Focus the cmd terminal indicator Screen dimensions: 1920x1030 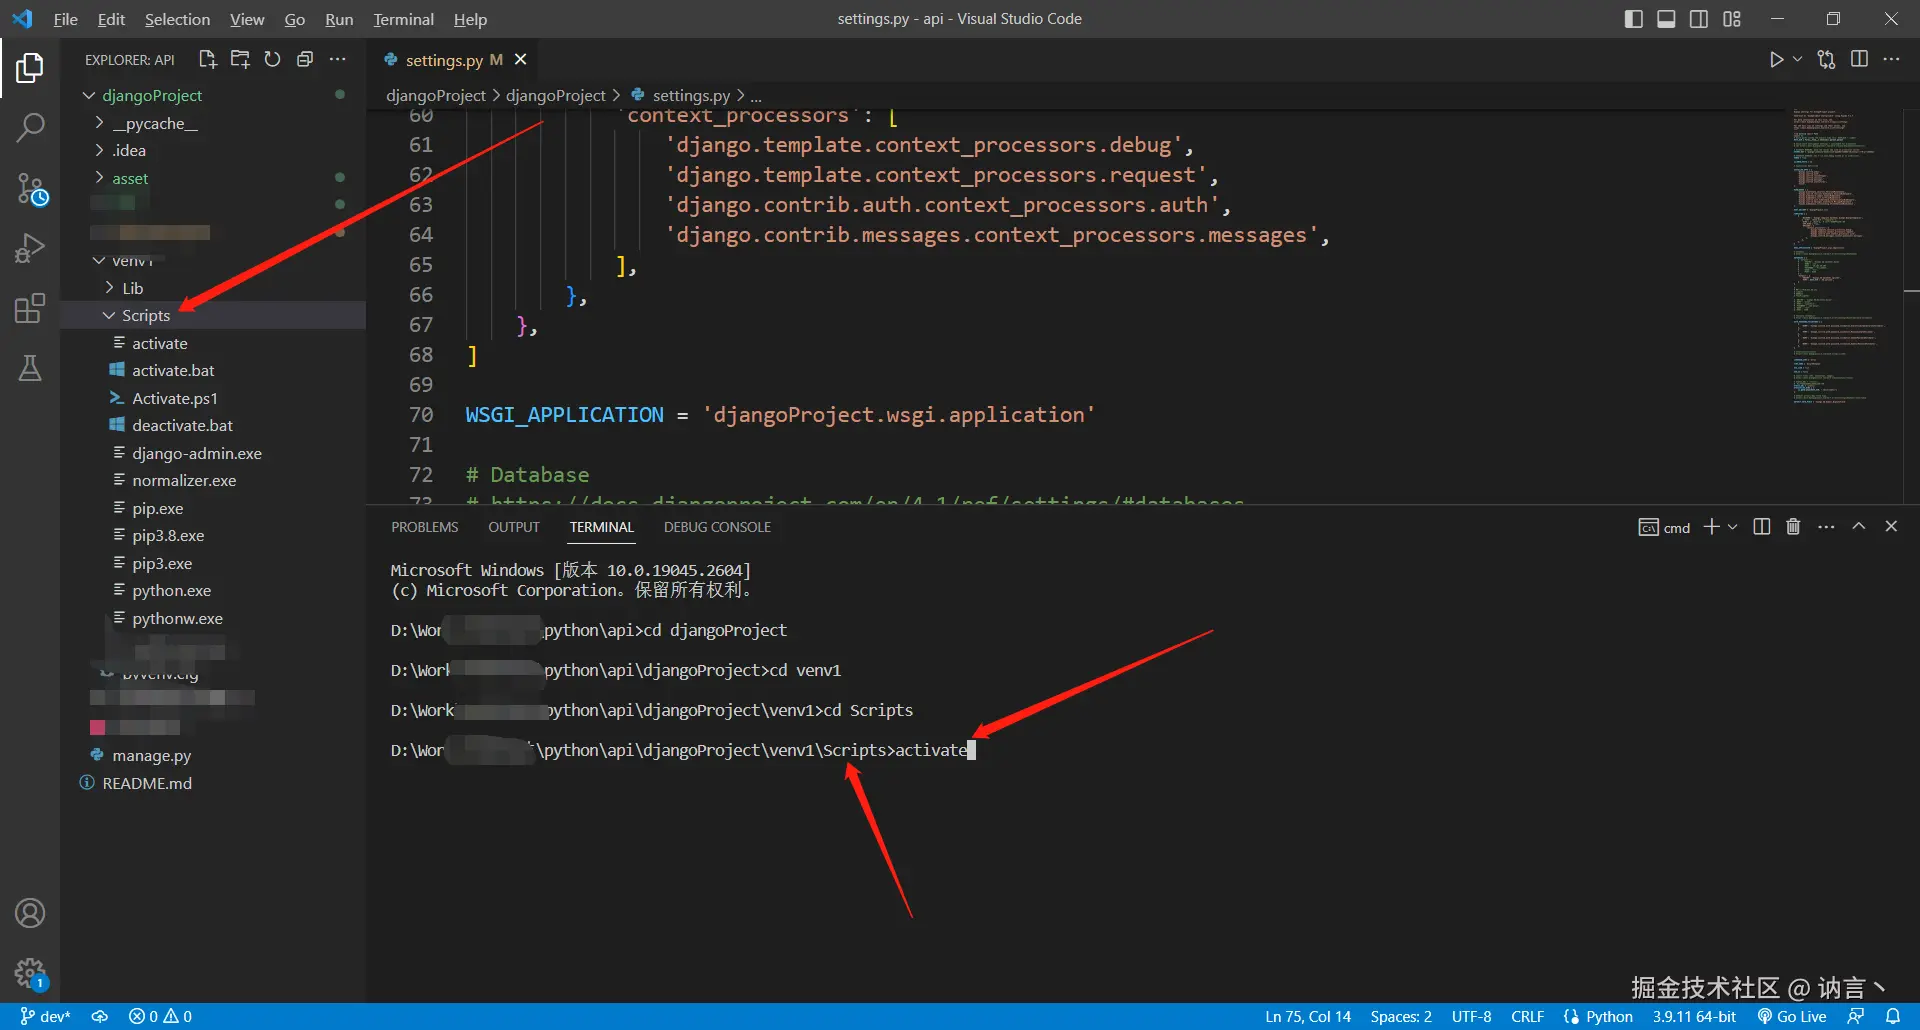click(1664, 527)
